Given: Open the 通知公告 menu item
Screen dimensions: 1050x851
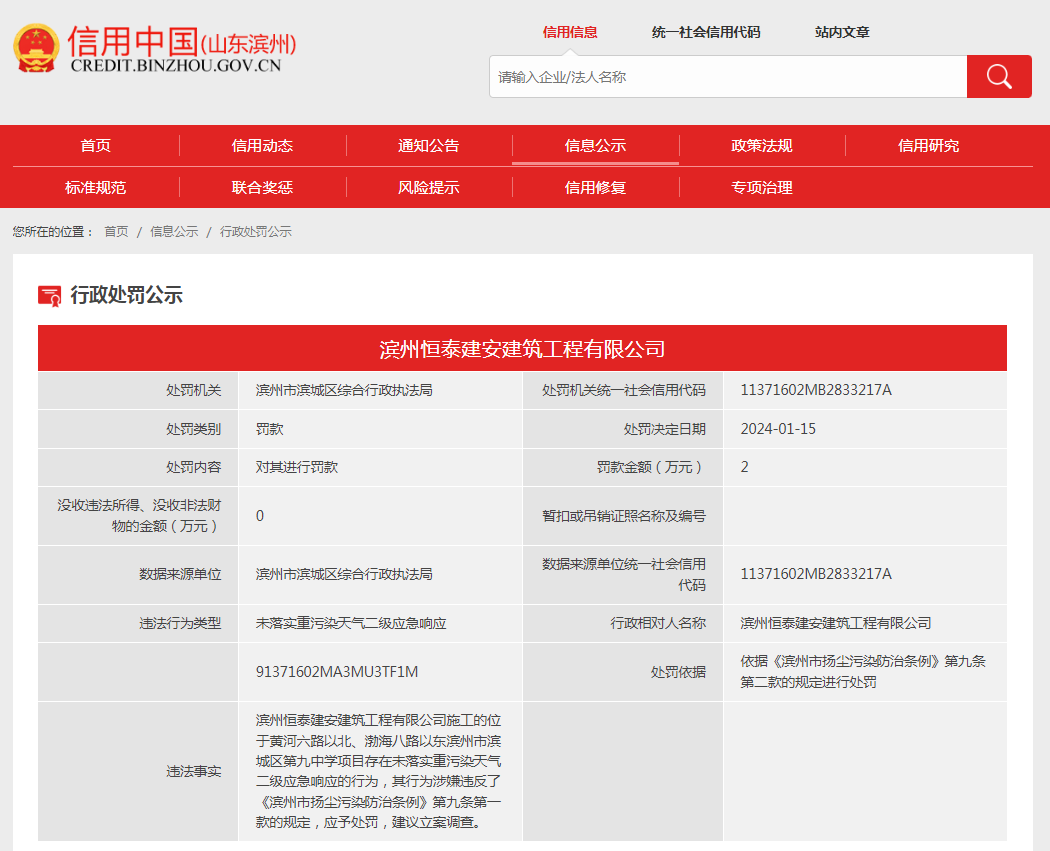Looking at the screenshot, I should 429,145.
